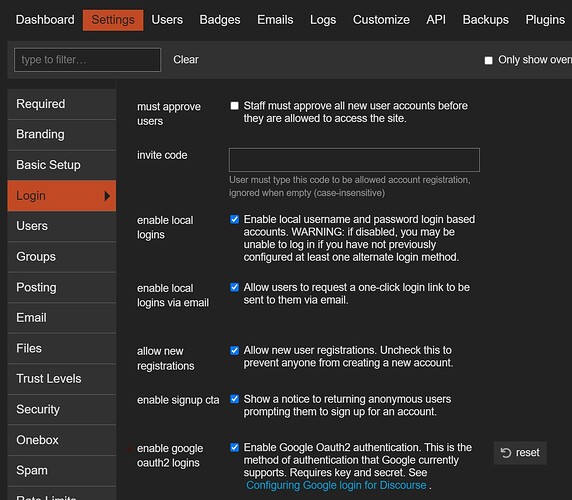Image resolution: width=572 pixels, height=500 pixels.
Task: Toggle Only show overridden checkbox
Action: pos(488,60)
